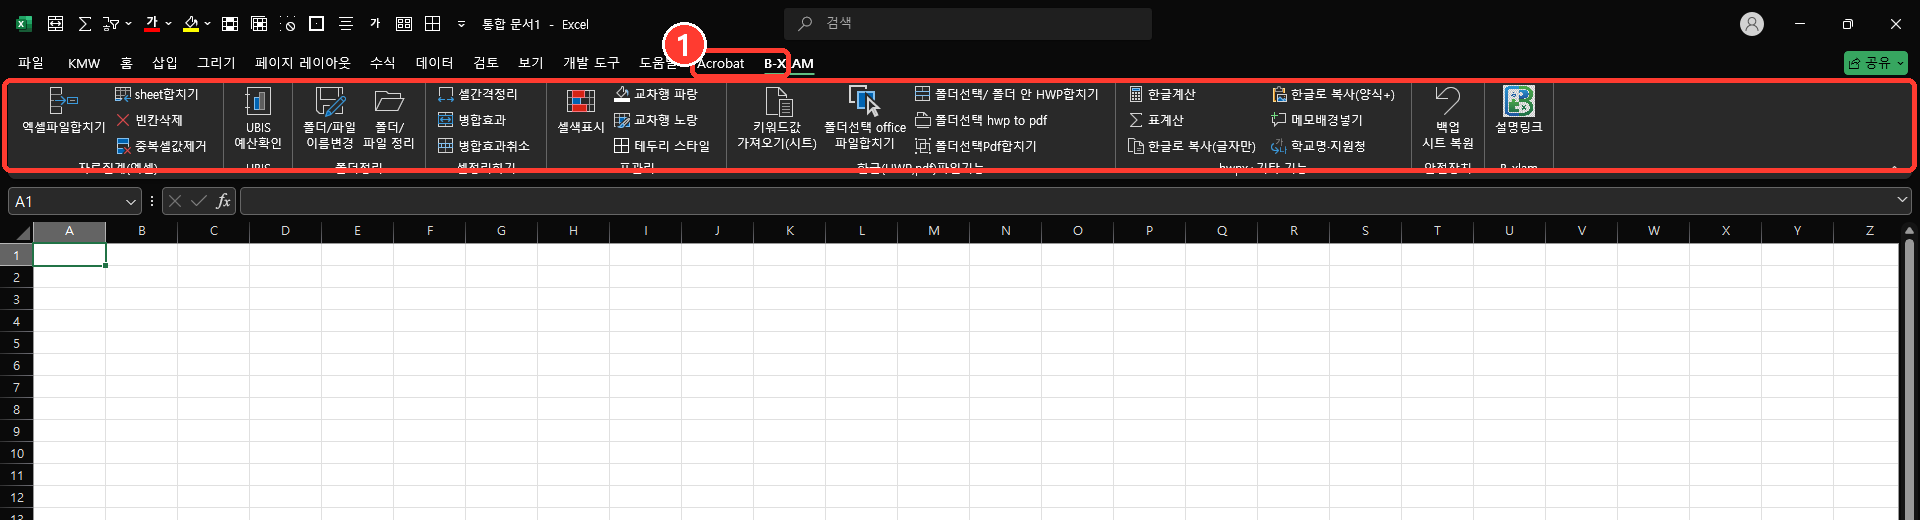Open the Name Box dropdown
The image size is (1920, 520).
pyautogui.click(x=130, y=202)
